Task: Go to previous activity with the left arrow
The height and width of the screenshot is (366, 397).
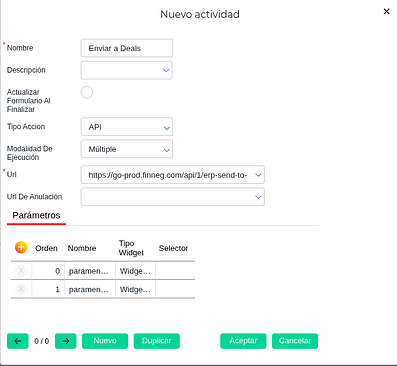Action: coord(18,341)
